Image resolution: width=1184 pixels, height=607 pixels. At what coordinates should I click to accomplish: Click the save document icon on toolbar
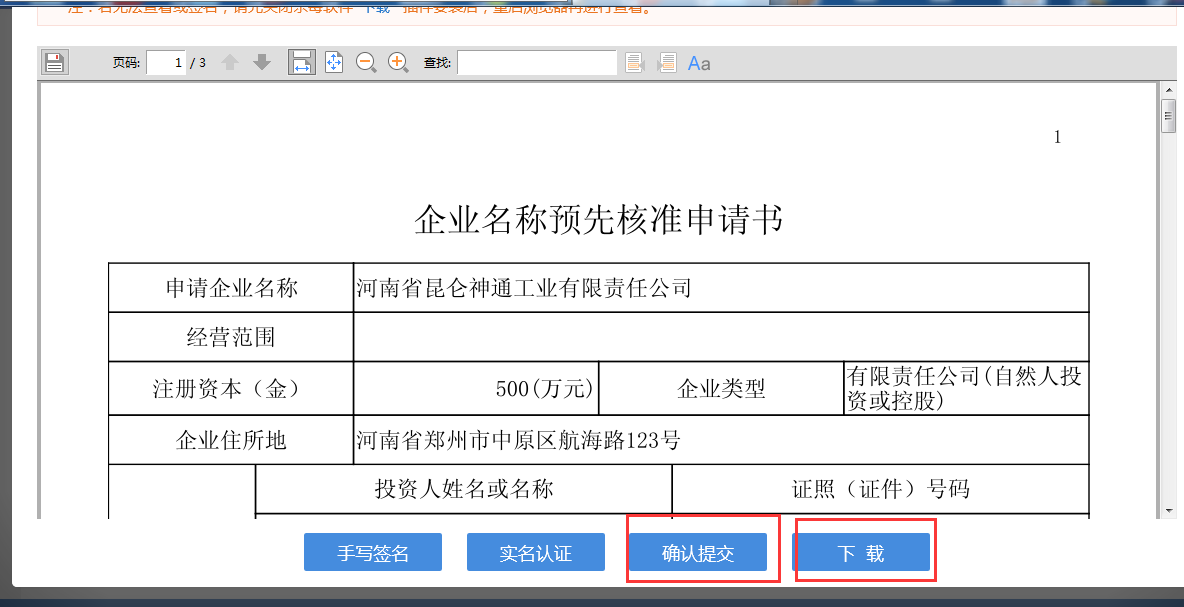pos(55,61)
